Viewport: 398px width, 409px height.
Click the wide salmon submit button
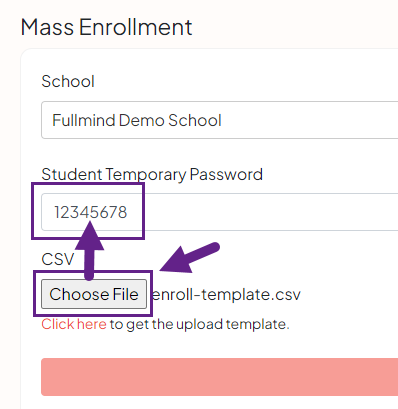coord(220,377)
